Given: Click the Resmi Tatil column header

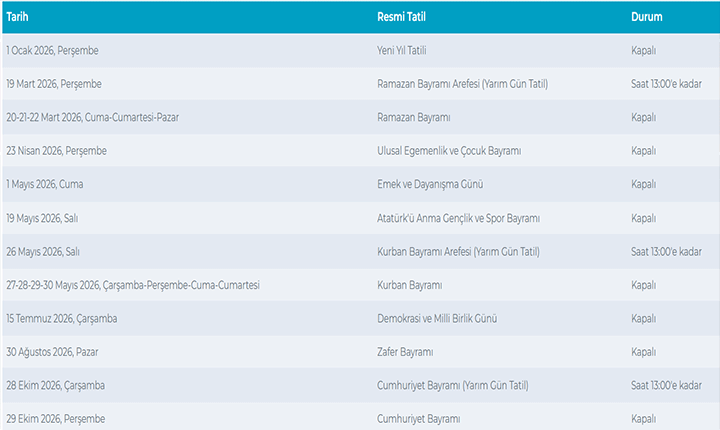Looking at the screenshot, I should pos(400,18).
